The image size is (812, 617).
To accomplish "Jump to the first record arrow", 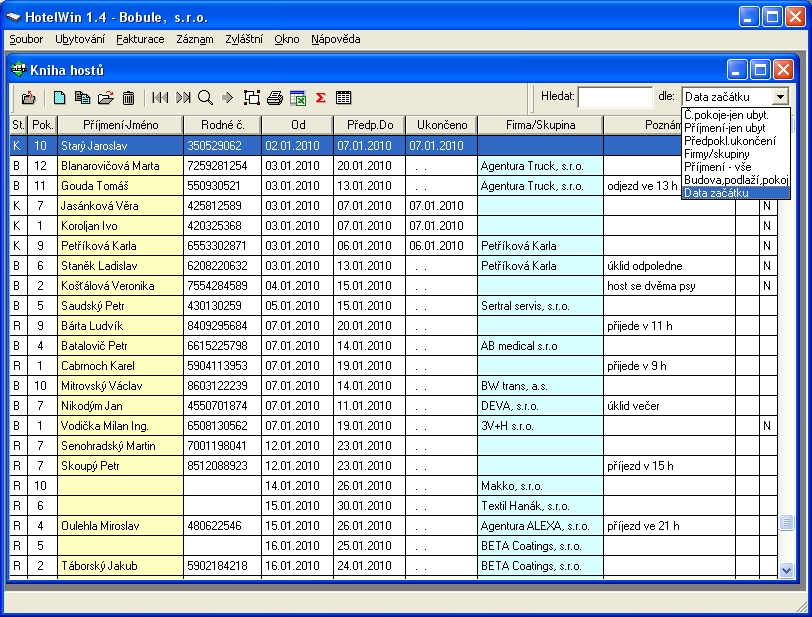I will click(x=160, y=97).
